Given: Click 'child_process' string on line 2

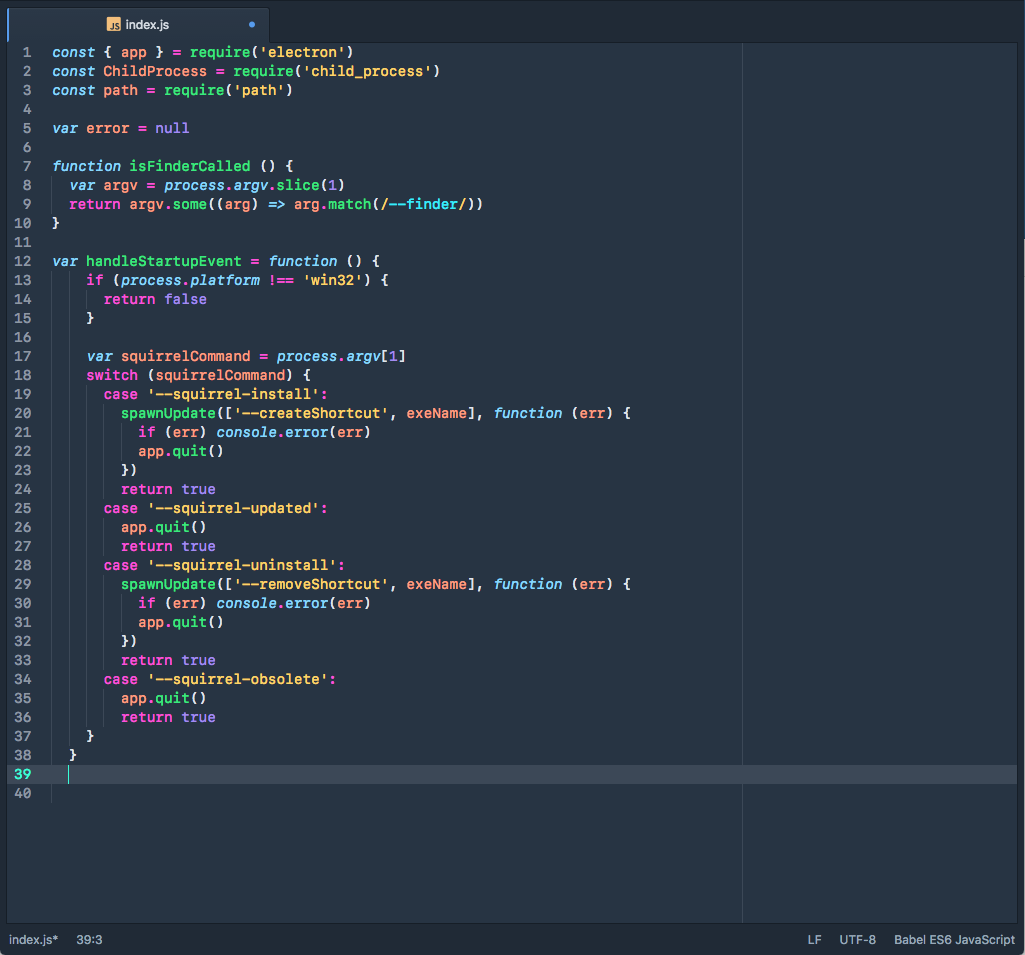Looking at the screenshot, I should tap(367, 71).
